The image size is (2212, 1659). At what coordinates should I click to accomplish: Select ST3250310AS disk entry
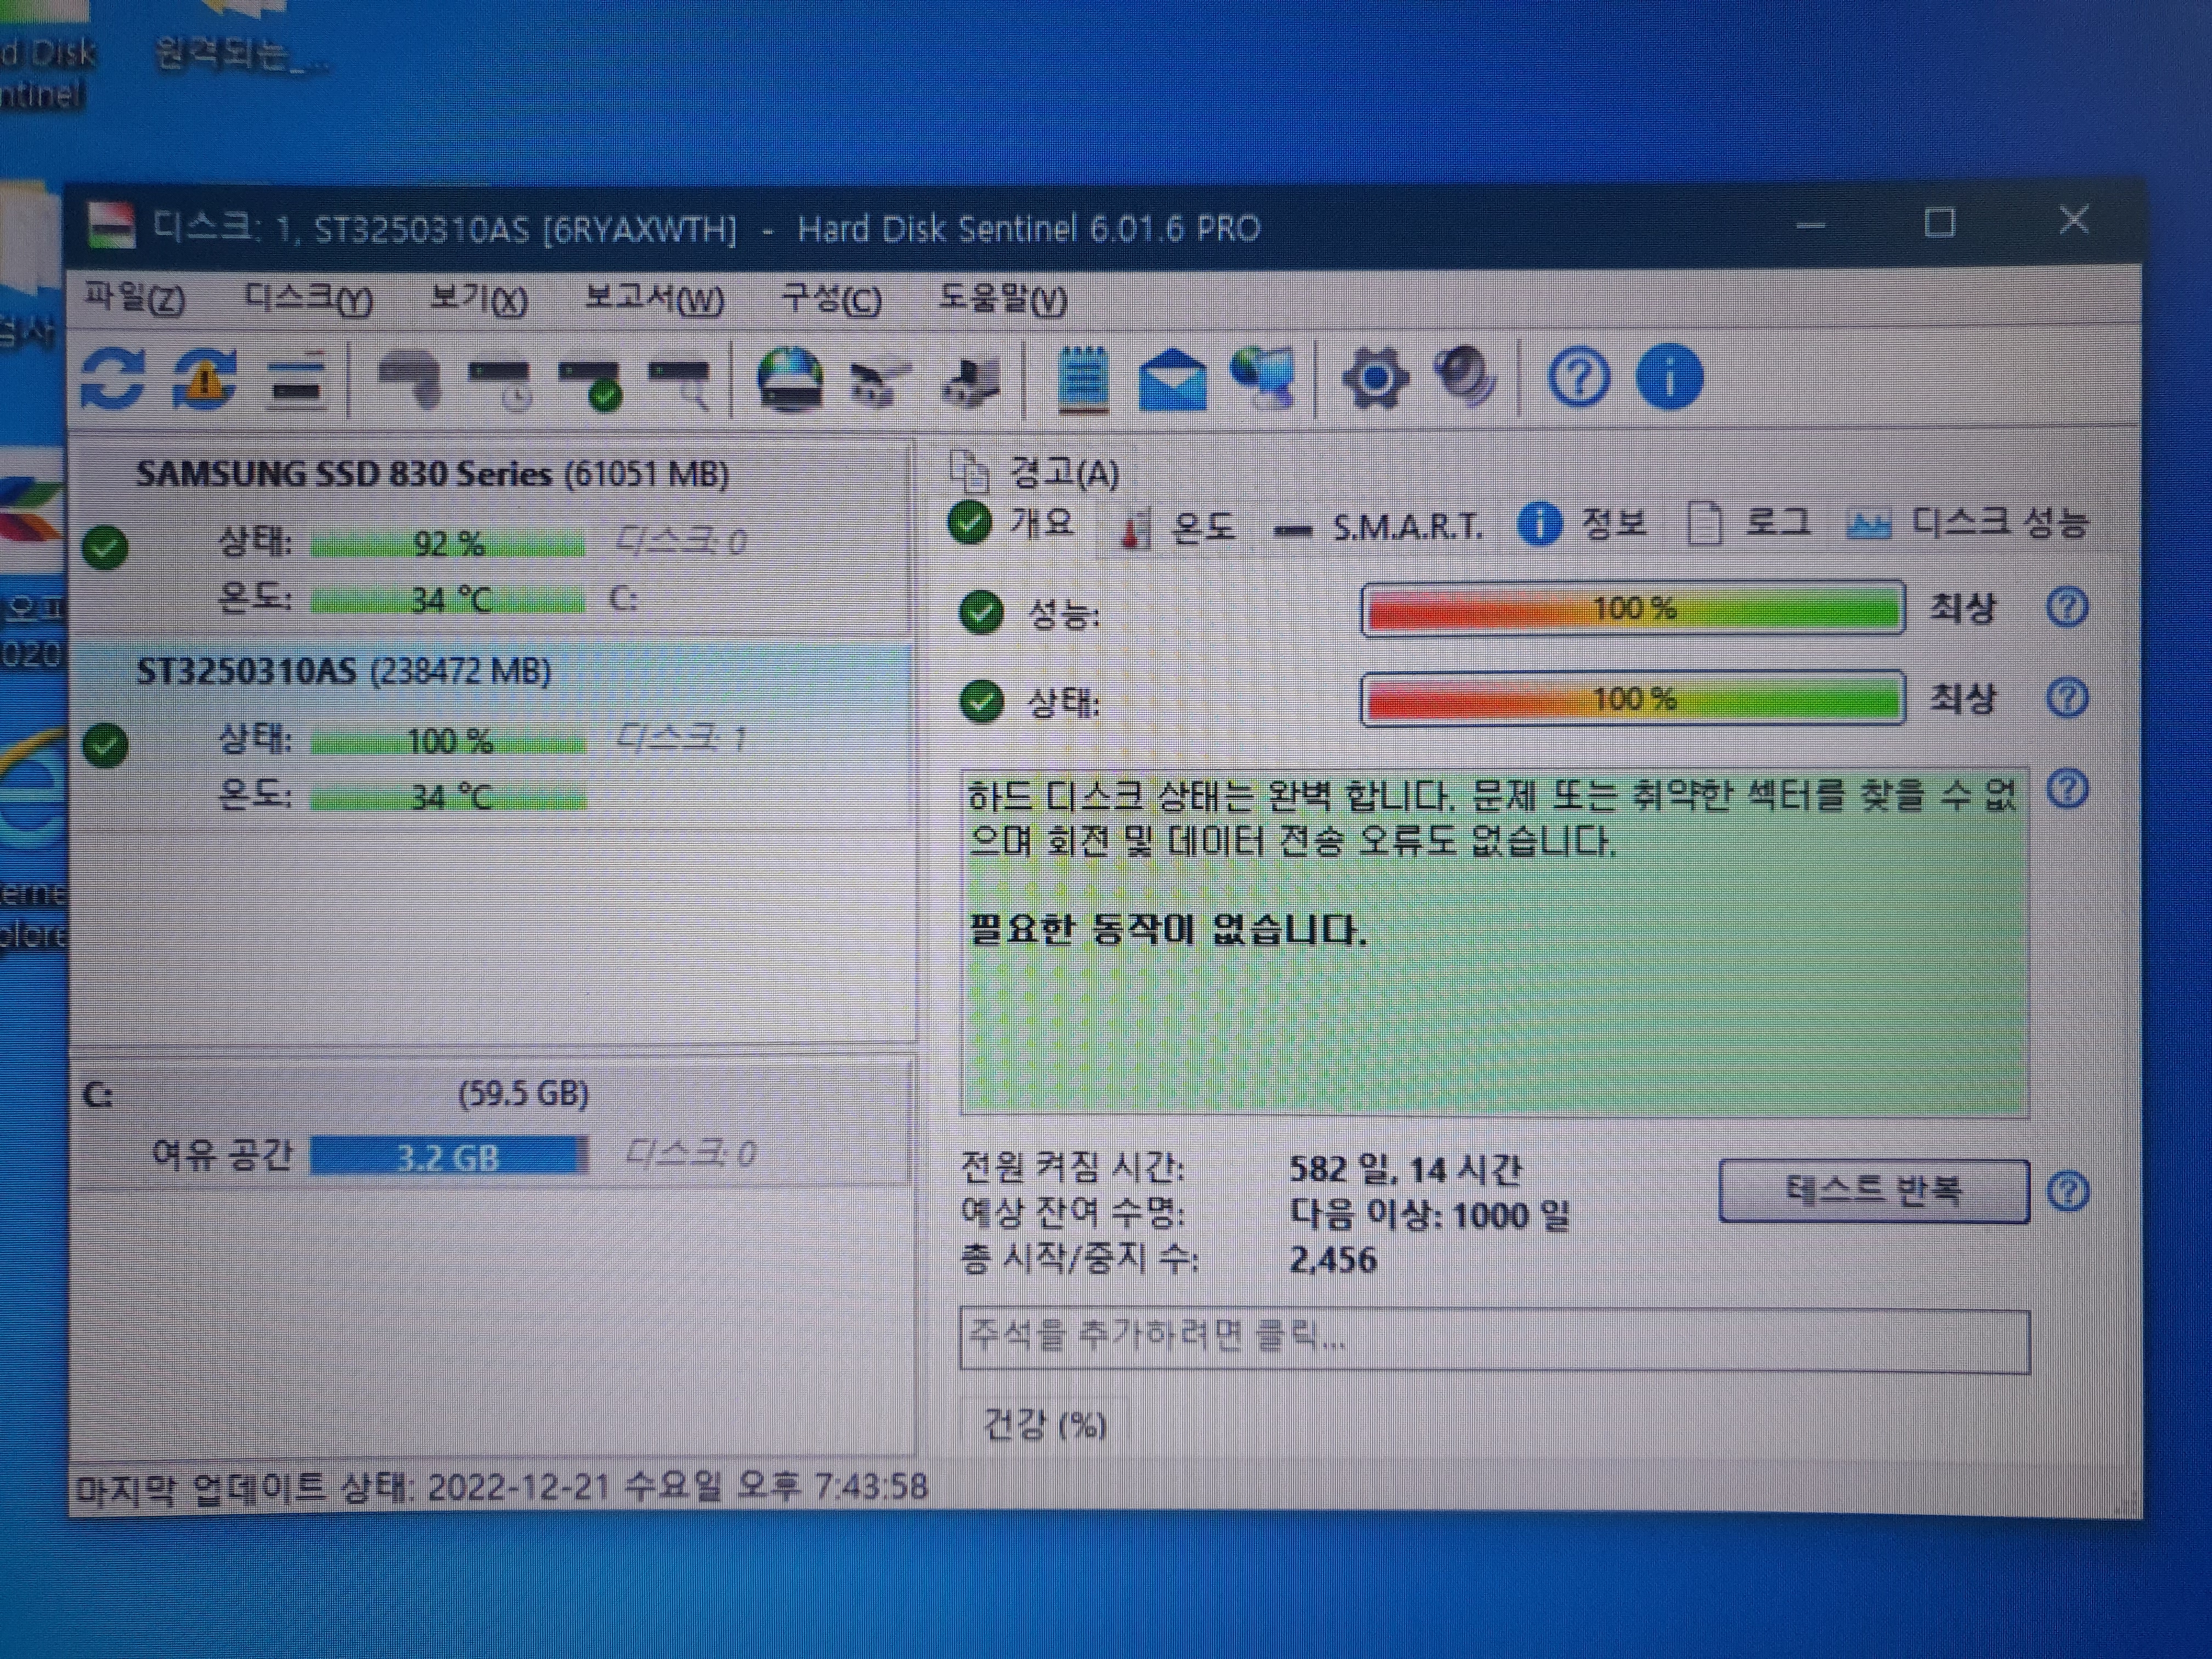coord(492,736)
